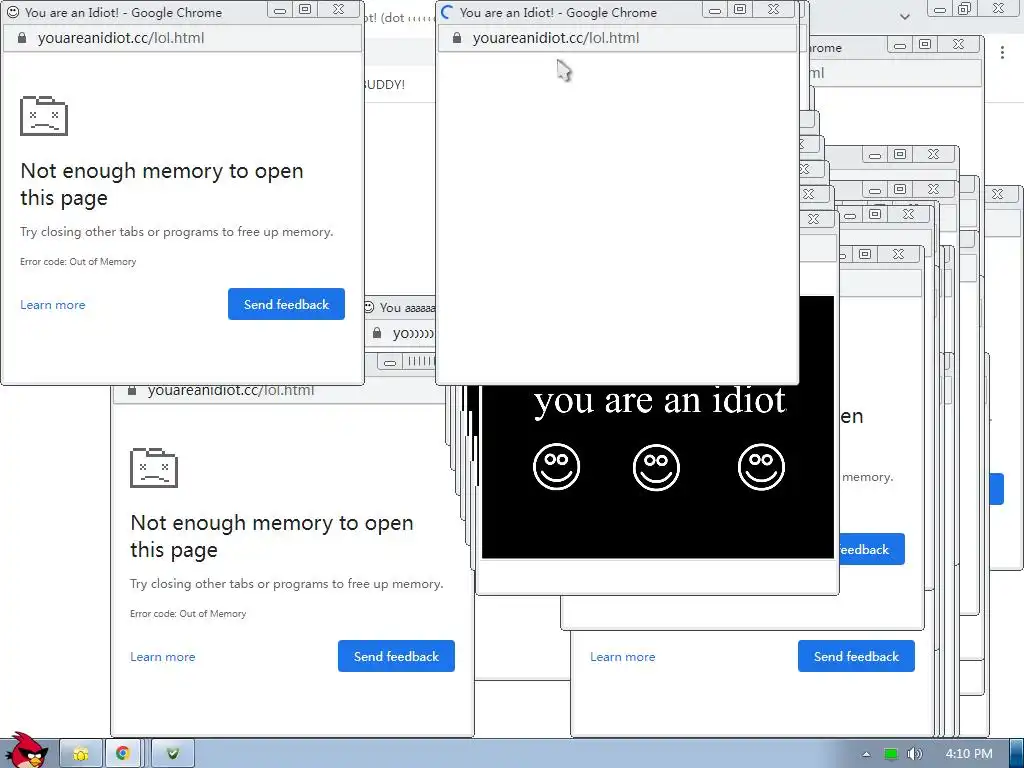Click the green shield taskbar icon
Screen dimensions: 1024x768
172,754
